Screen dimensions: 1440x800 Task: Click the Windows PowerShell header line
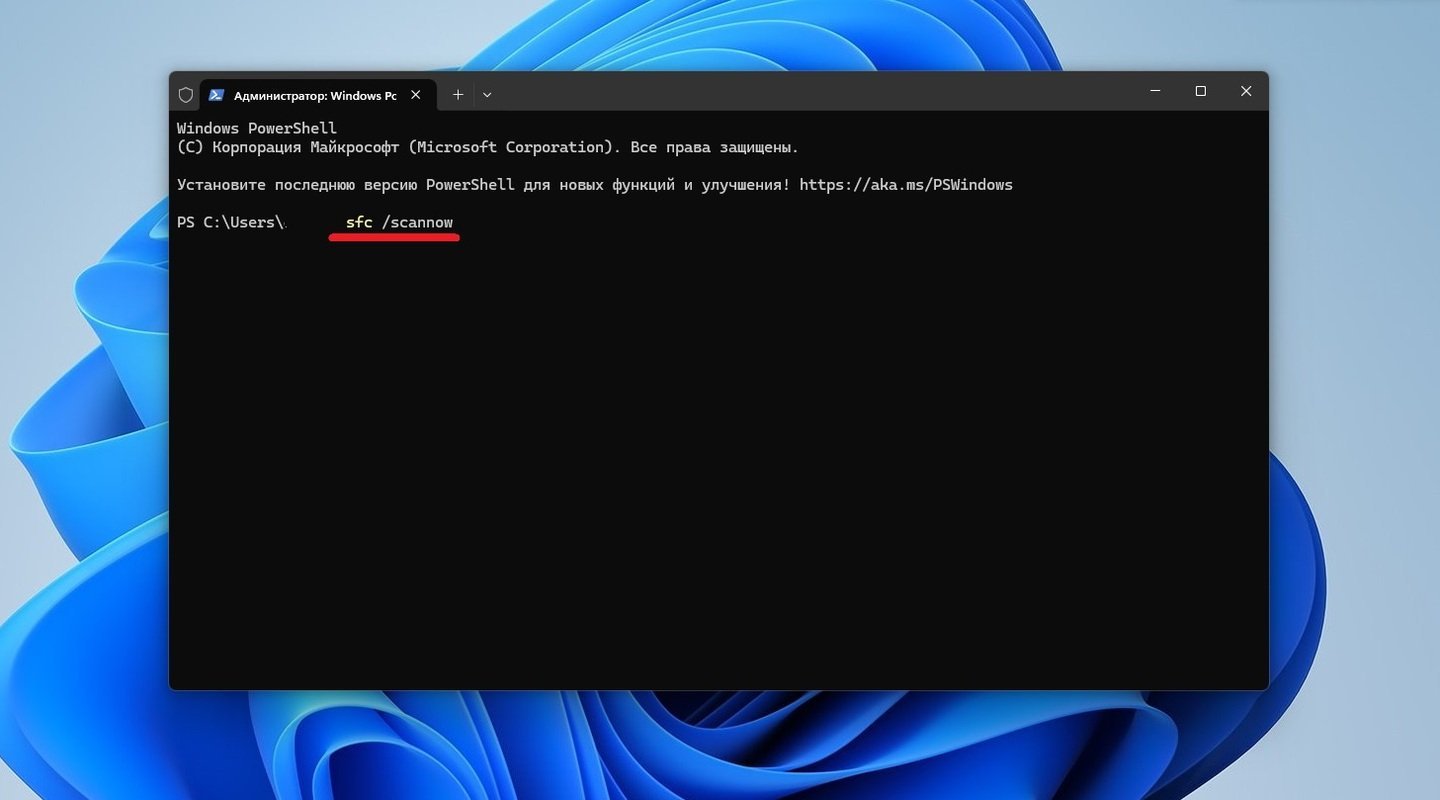pyautogui.click(x=257, y=128)
